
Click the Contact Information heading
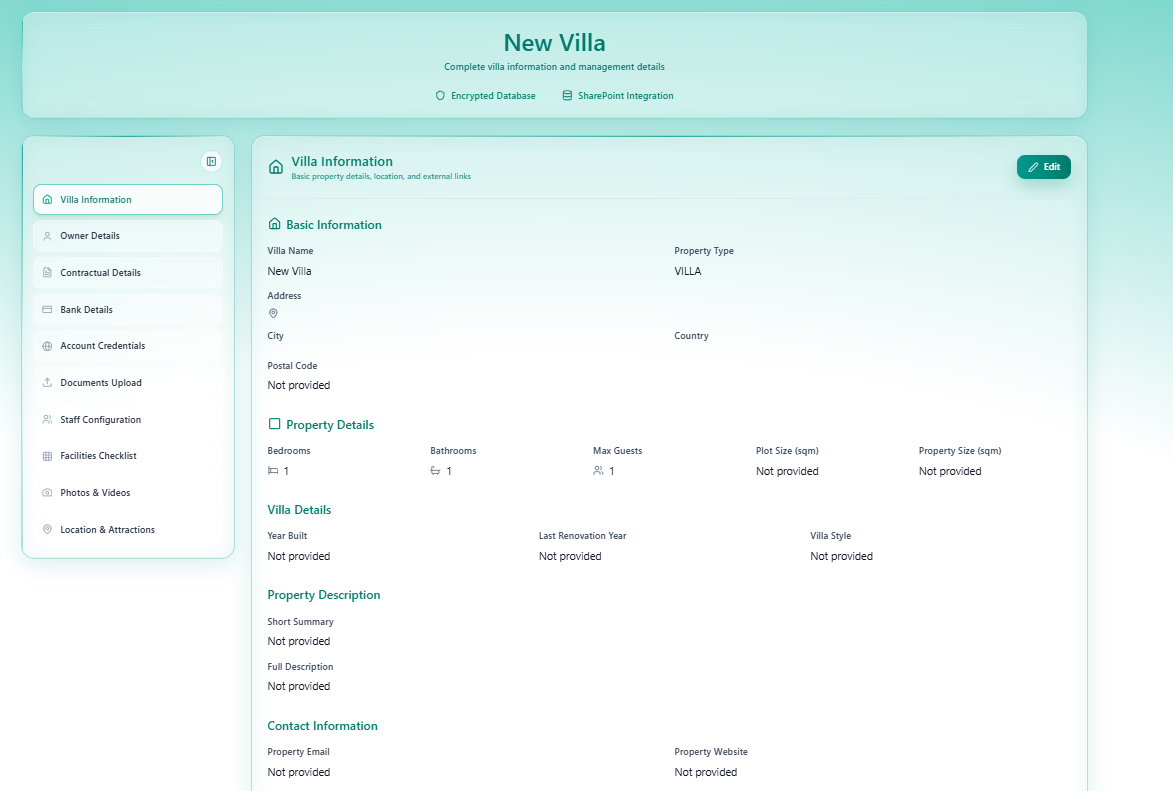(322, 726)
